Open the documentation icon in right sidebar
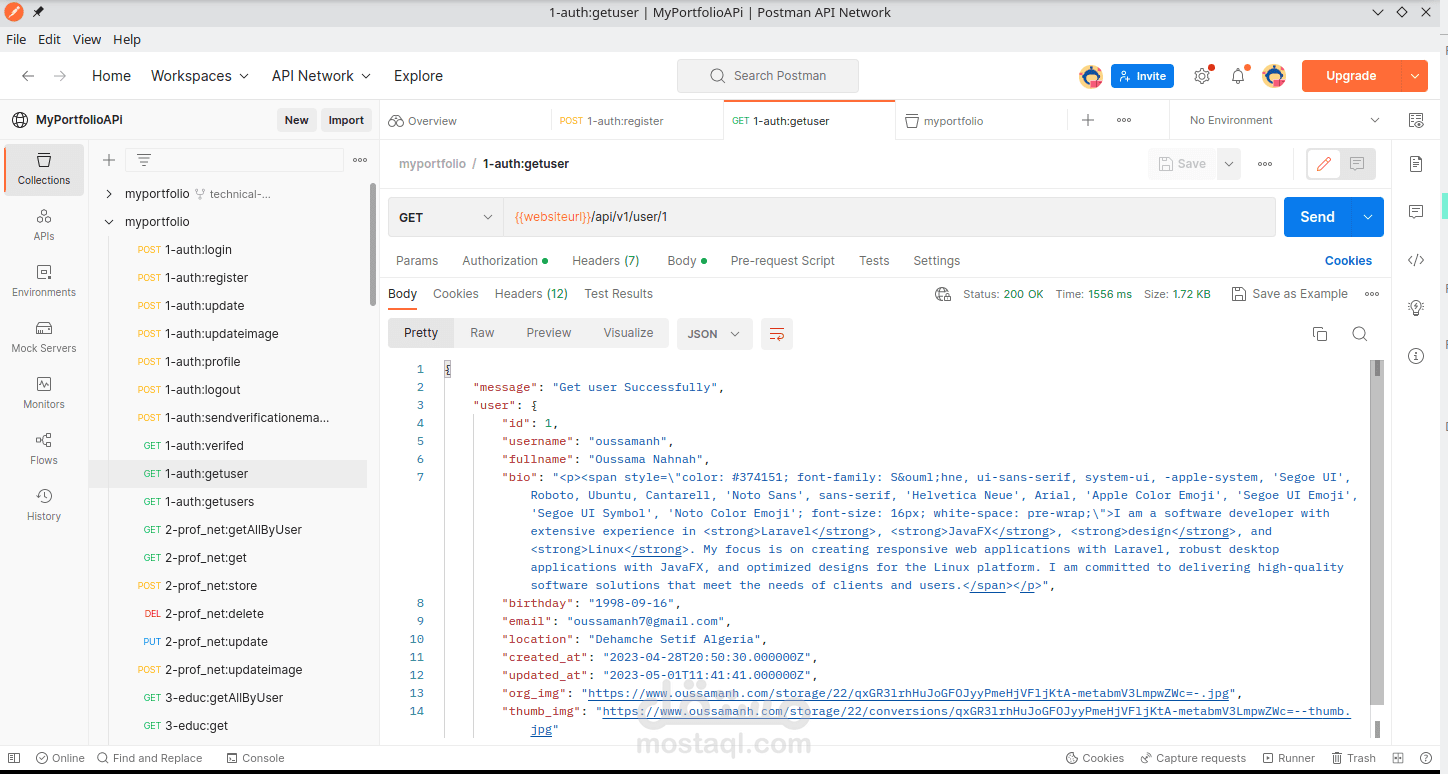The height and width of the screenshot is (774, 1448). coord(1416,163)
